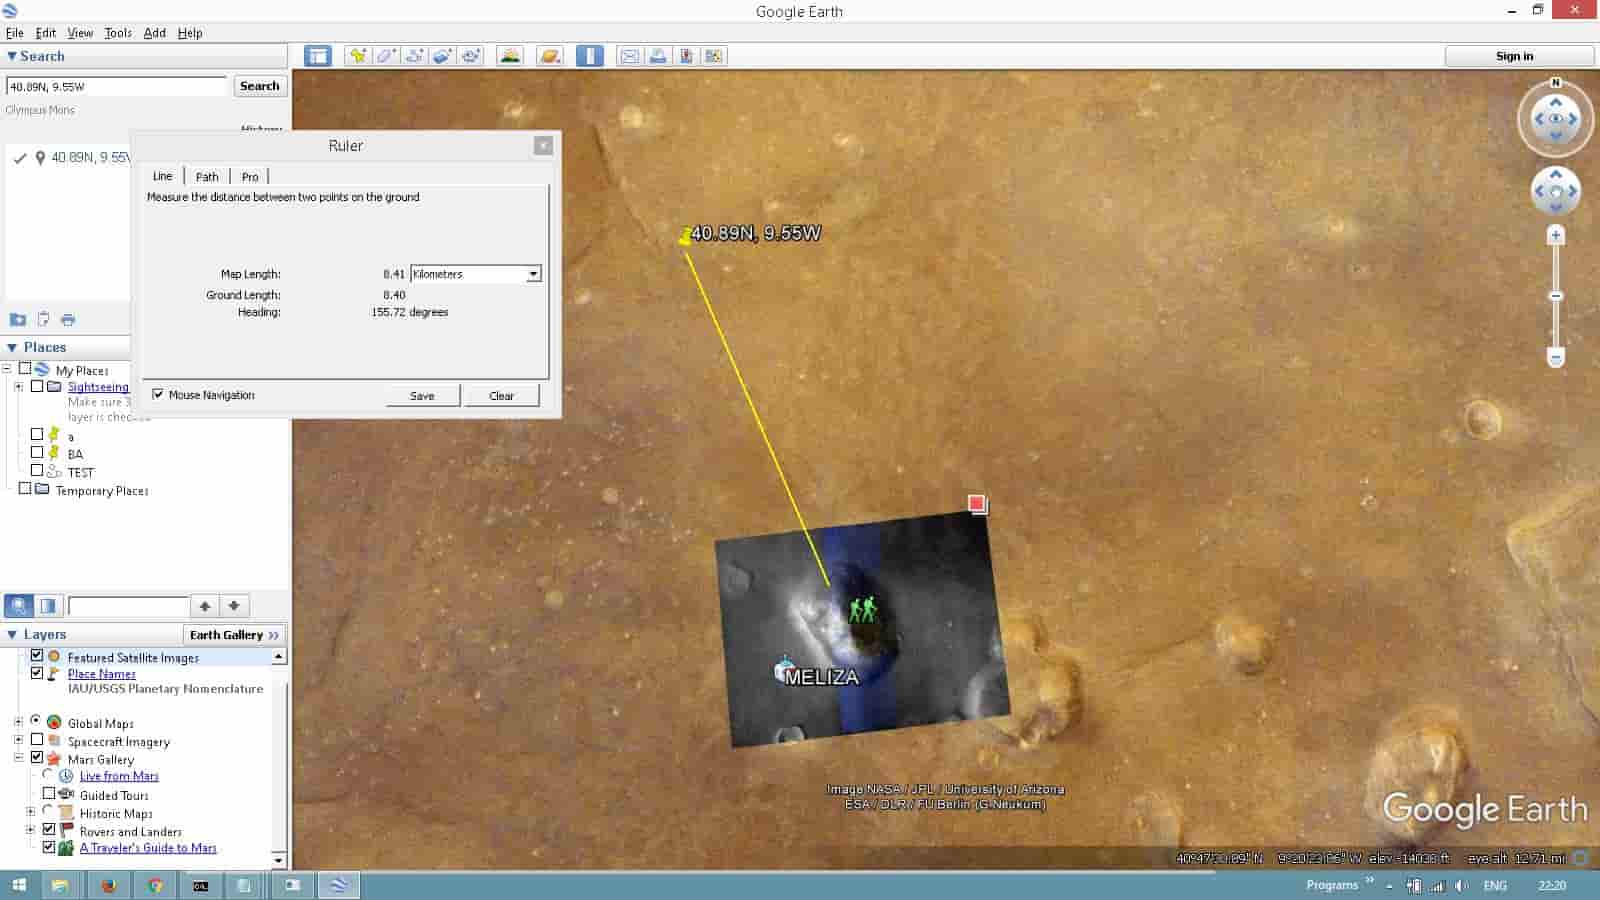The height and width of the screenshot is (900, 1600).
Task: Select the Global Maps radio button
Action: pyautogui.click(x=36, y=721)
